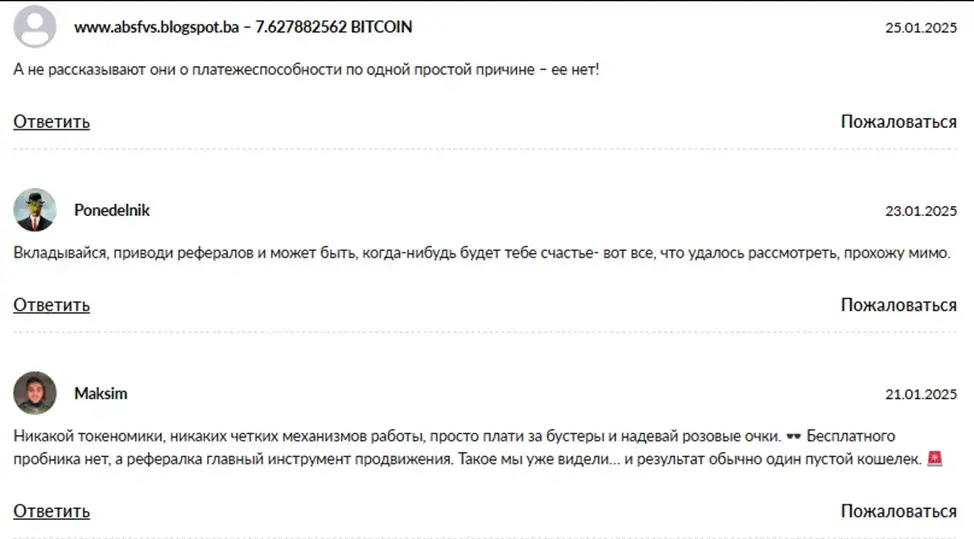
Task: Click the 23.01.2025 comment date
Action: [x=921, y=211]
